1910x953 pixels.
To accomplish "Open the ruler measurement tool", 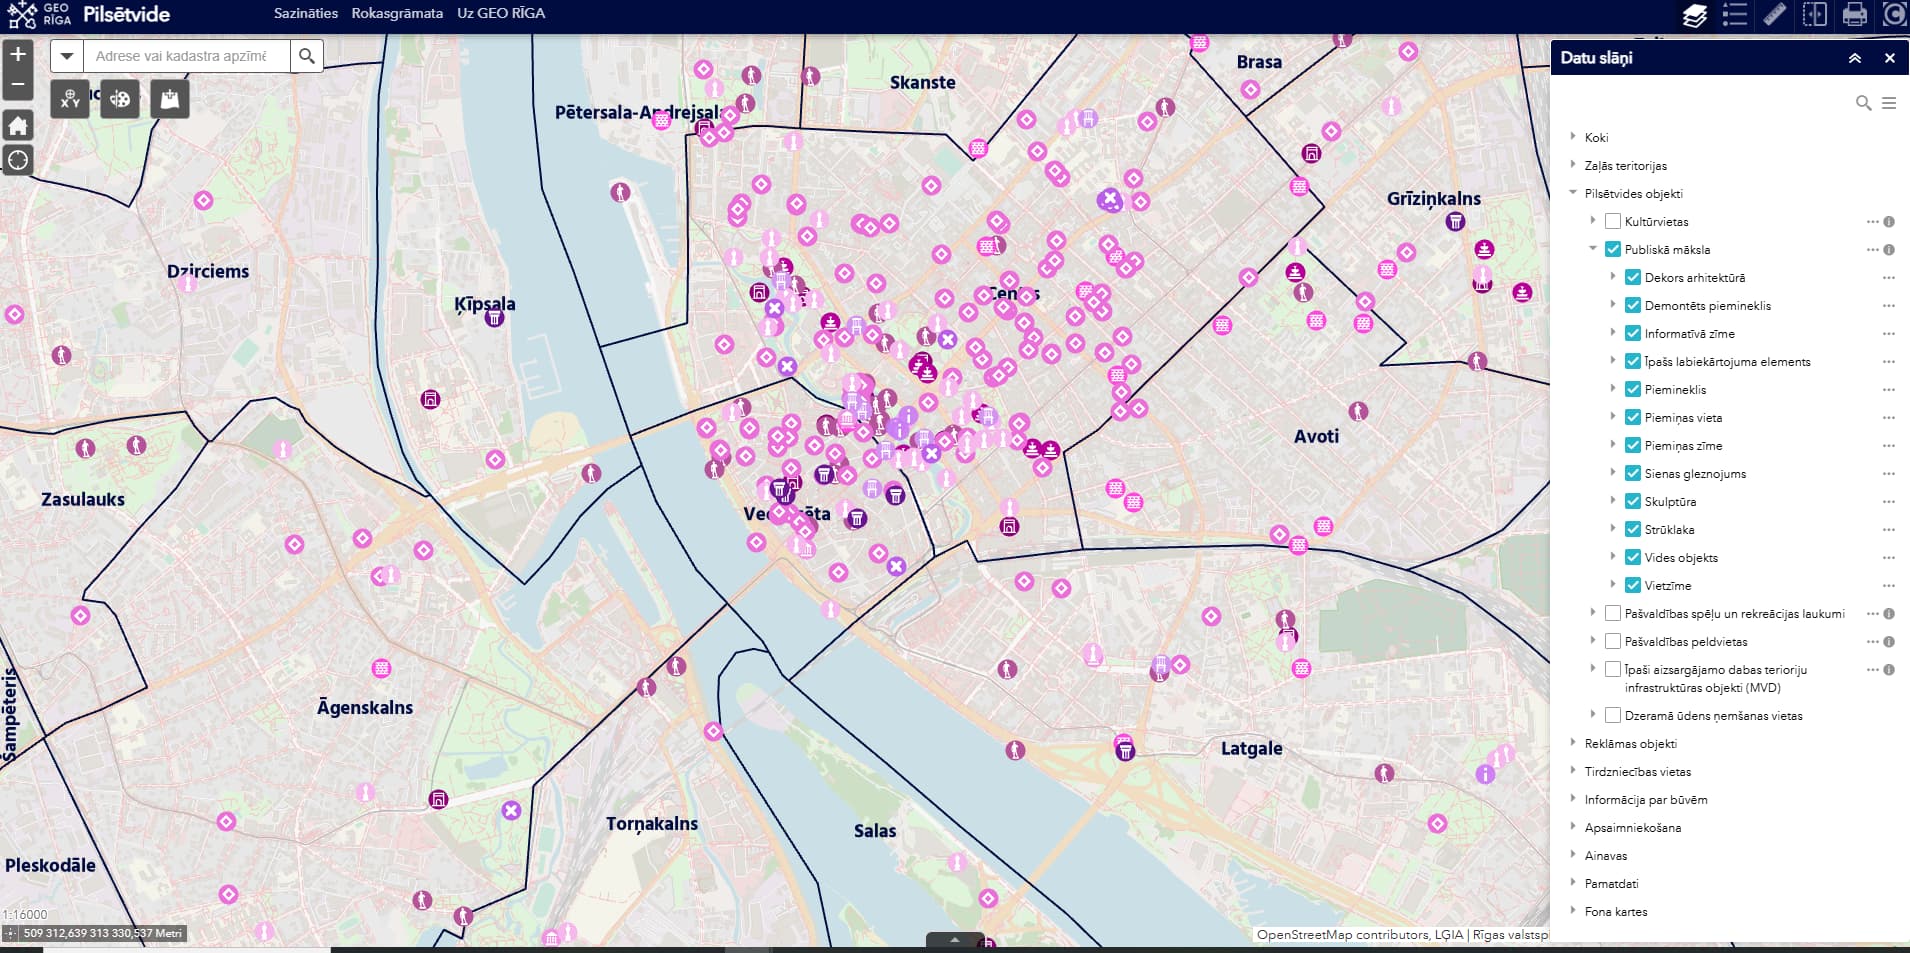I will coord(1775,14).
